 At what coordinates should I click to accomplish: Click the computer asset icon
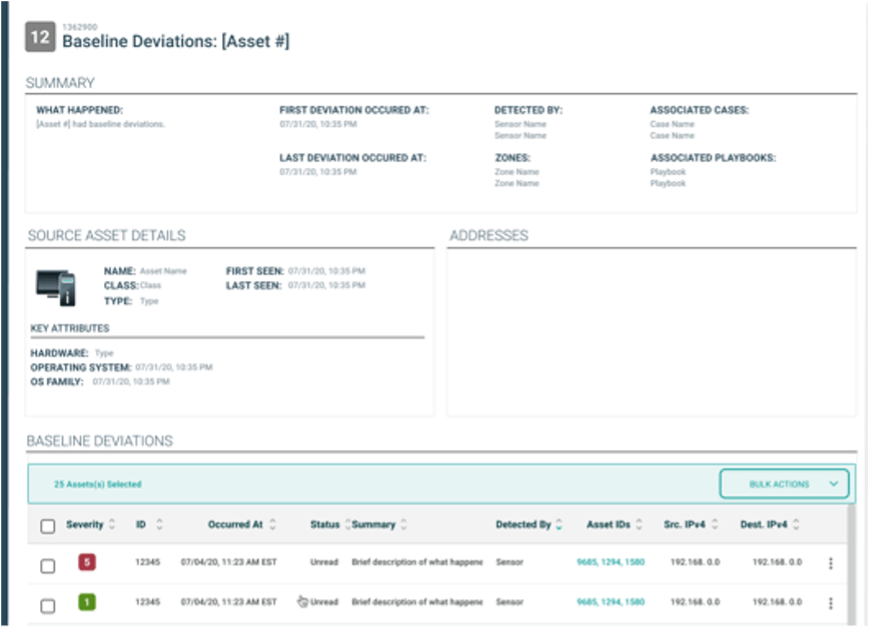tap(56, 287)
